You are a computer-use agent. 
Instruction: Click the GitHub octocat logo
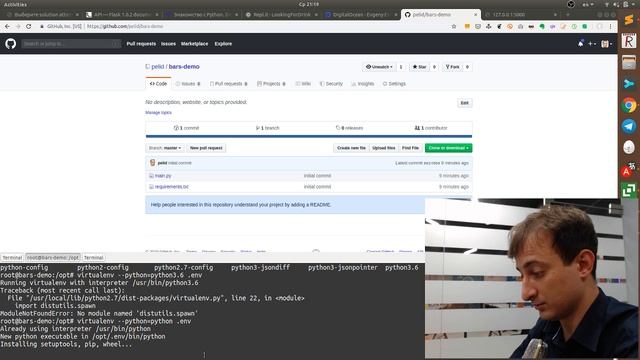(x=11, y=44)
